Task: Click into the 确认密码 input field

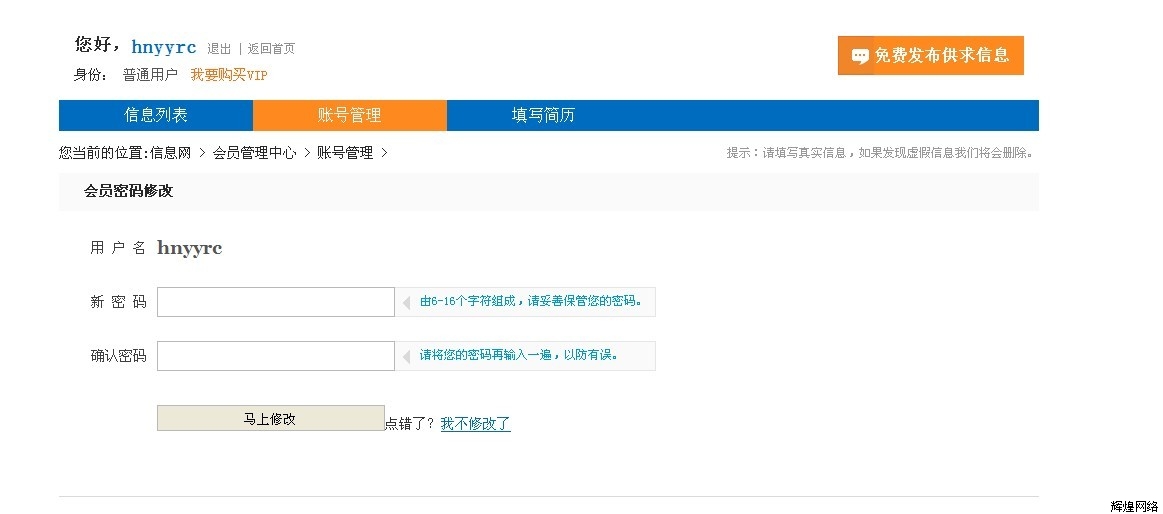Action: [276, 356]
